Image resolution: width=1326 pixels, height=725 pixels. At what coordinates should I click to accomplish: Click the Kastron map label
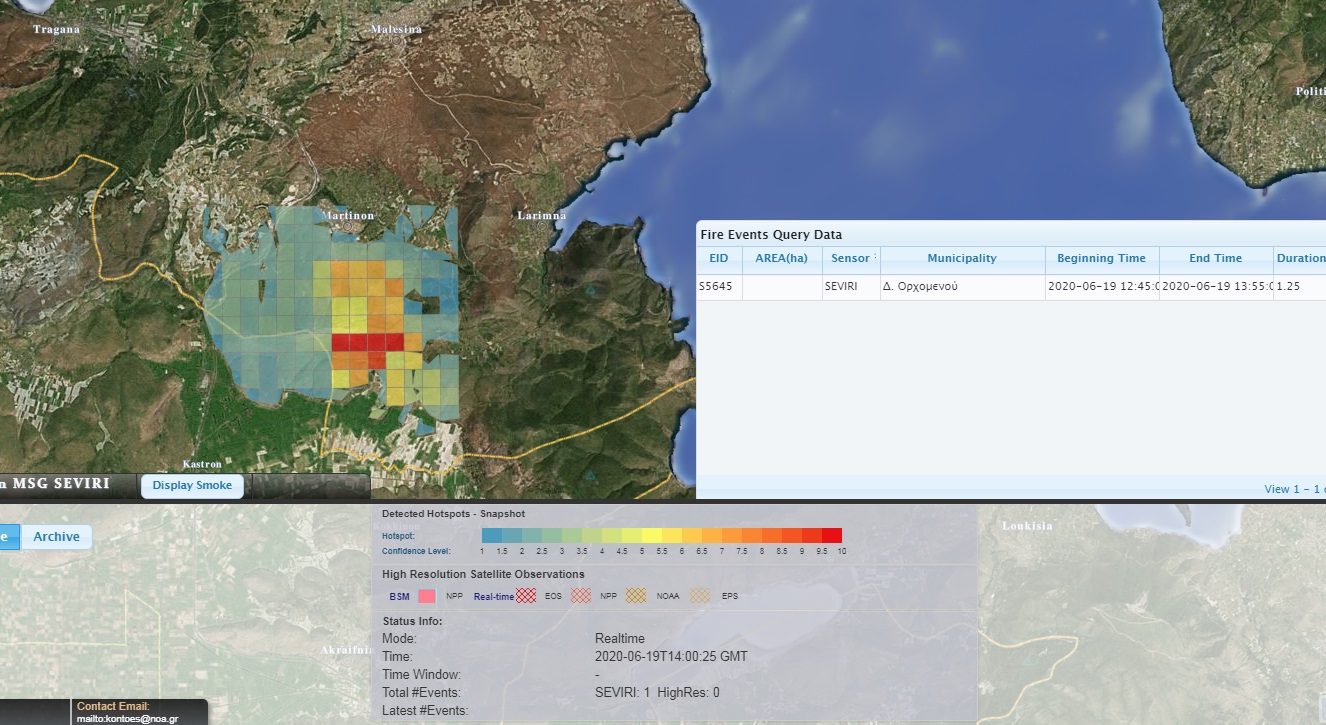203,464
